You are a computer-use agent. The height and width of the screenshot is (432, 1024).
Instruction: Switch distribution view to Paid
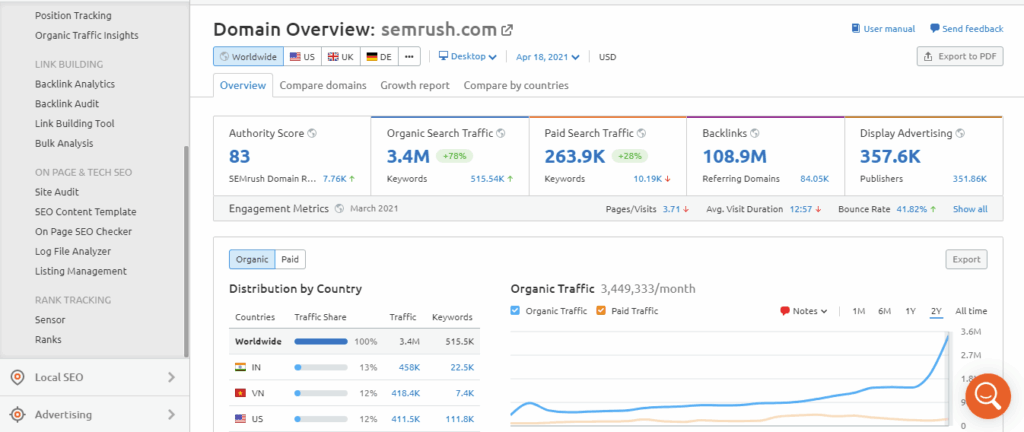(289, 260)
